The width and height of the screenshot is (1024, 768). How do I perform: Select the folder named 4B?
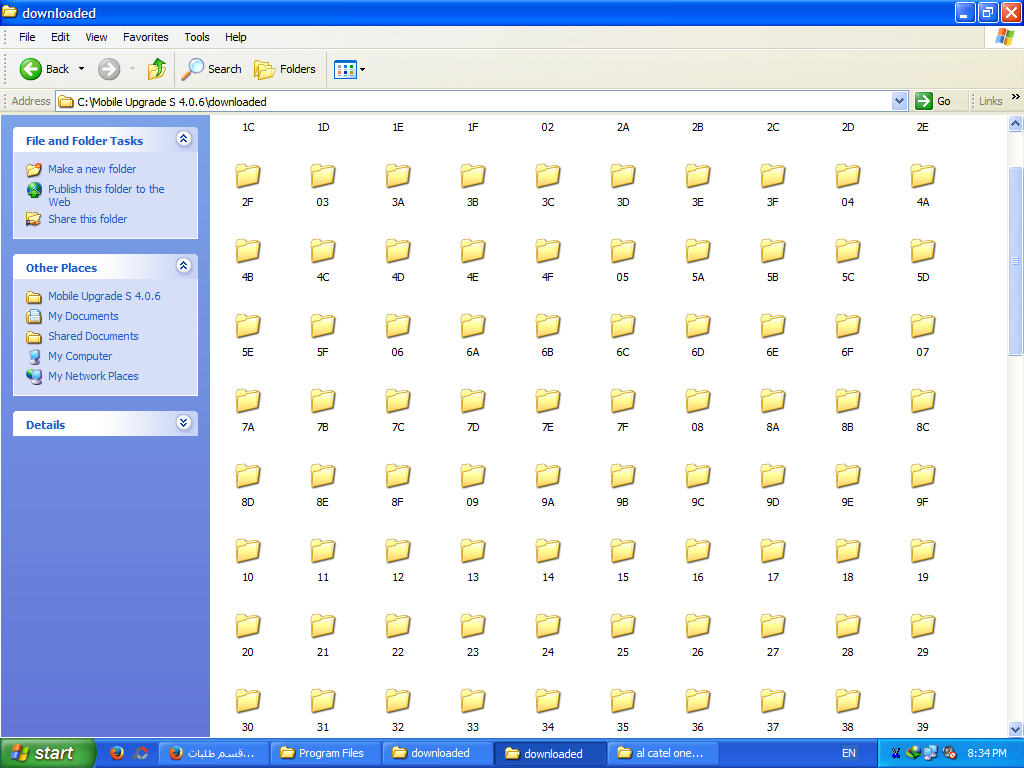(248, 260)
